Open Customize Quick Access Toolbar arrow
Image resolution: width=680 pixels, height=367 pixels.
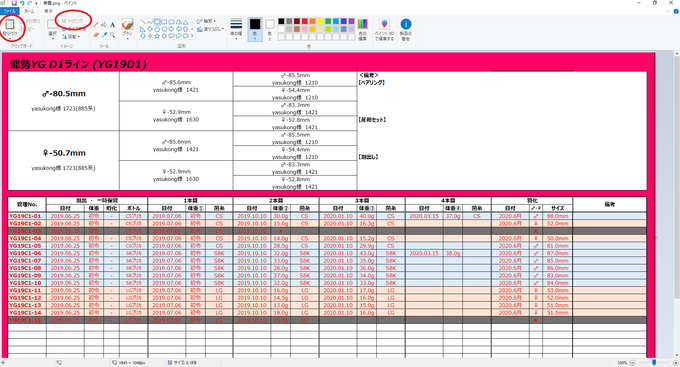(x=36, y=3)
